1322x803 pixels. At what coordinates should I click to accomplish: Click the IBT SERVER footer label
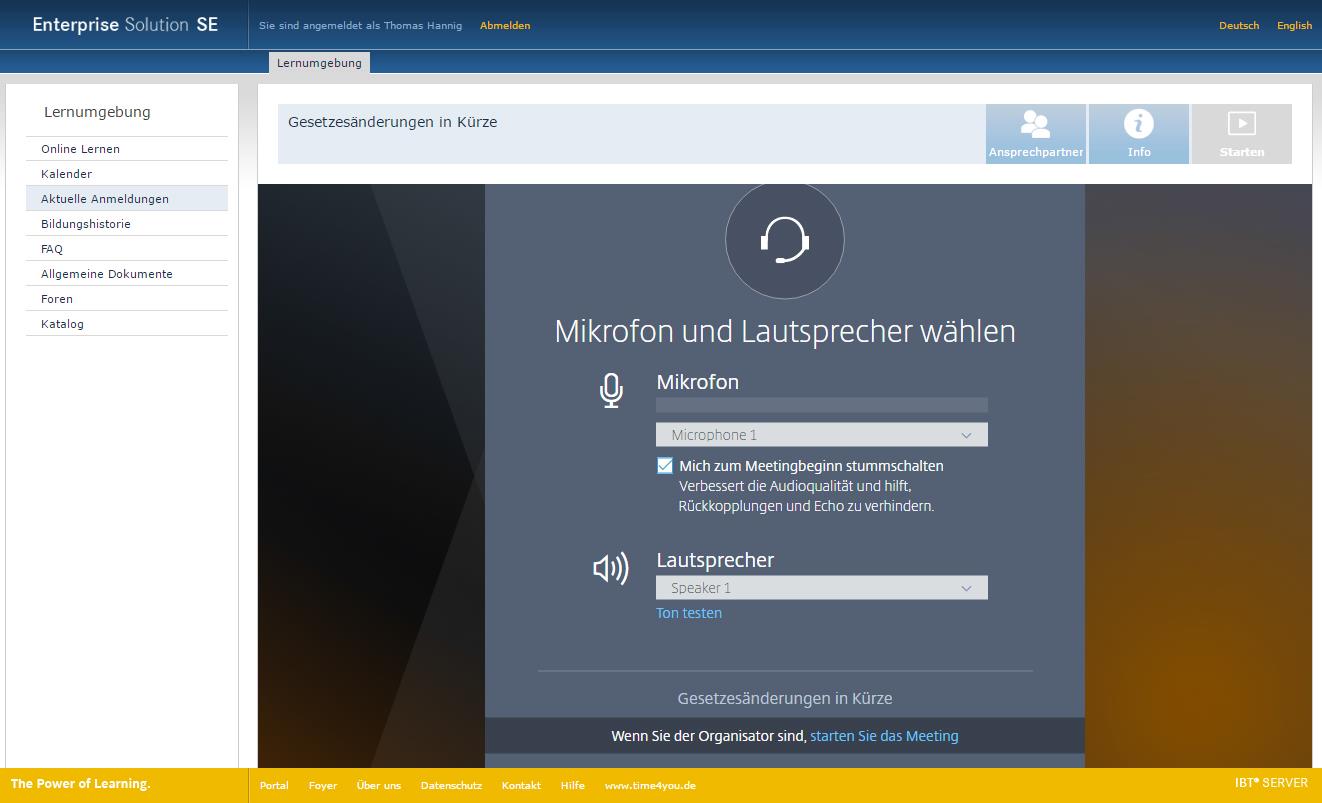(x=1271, y=783)
